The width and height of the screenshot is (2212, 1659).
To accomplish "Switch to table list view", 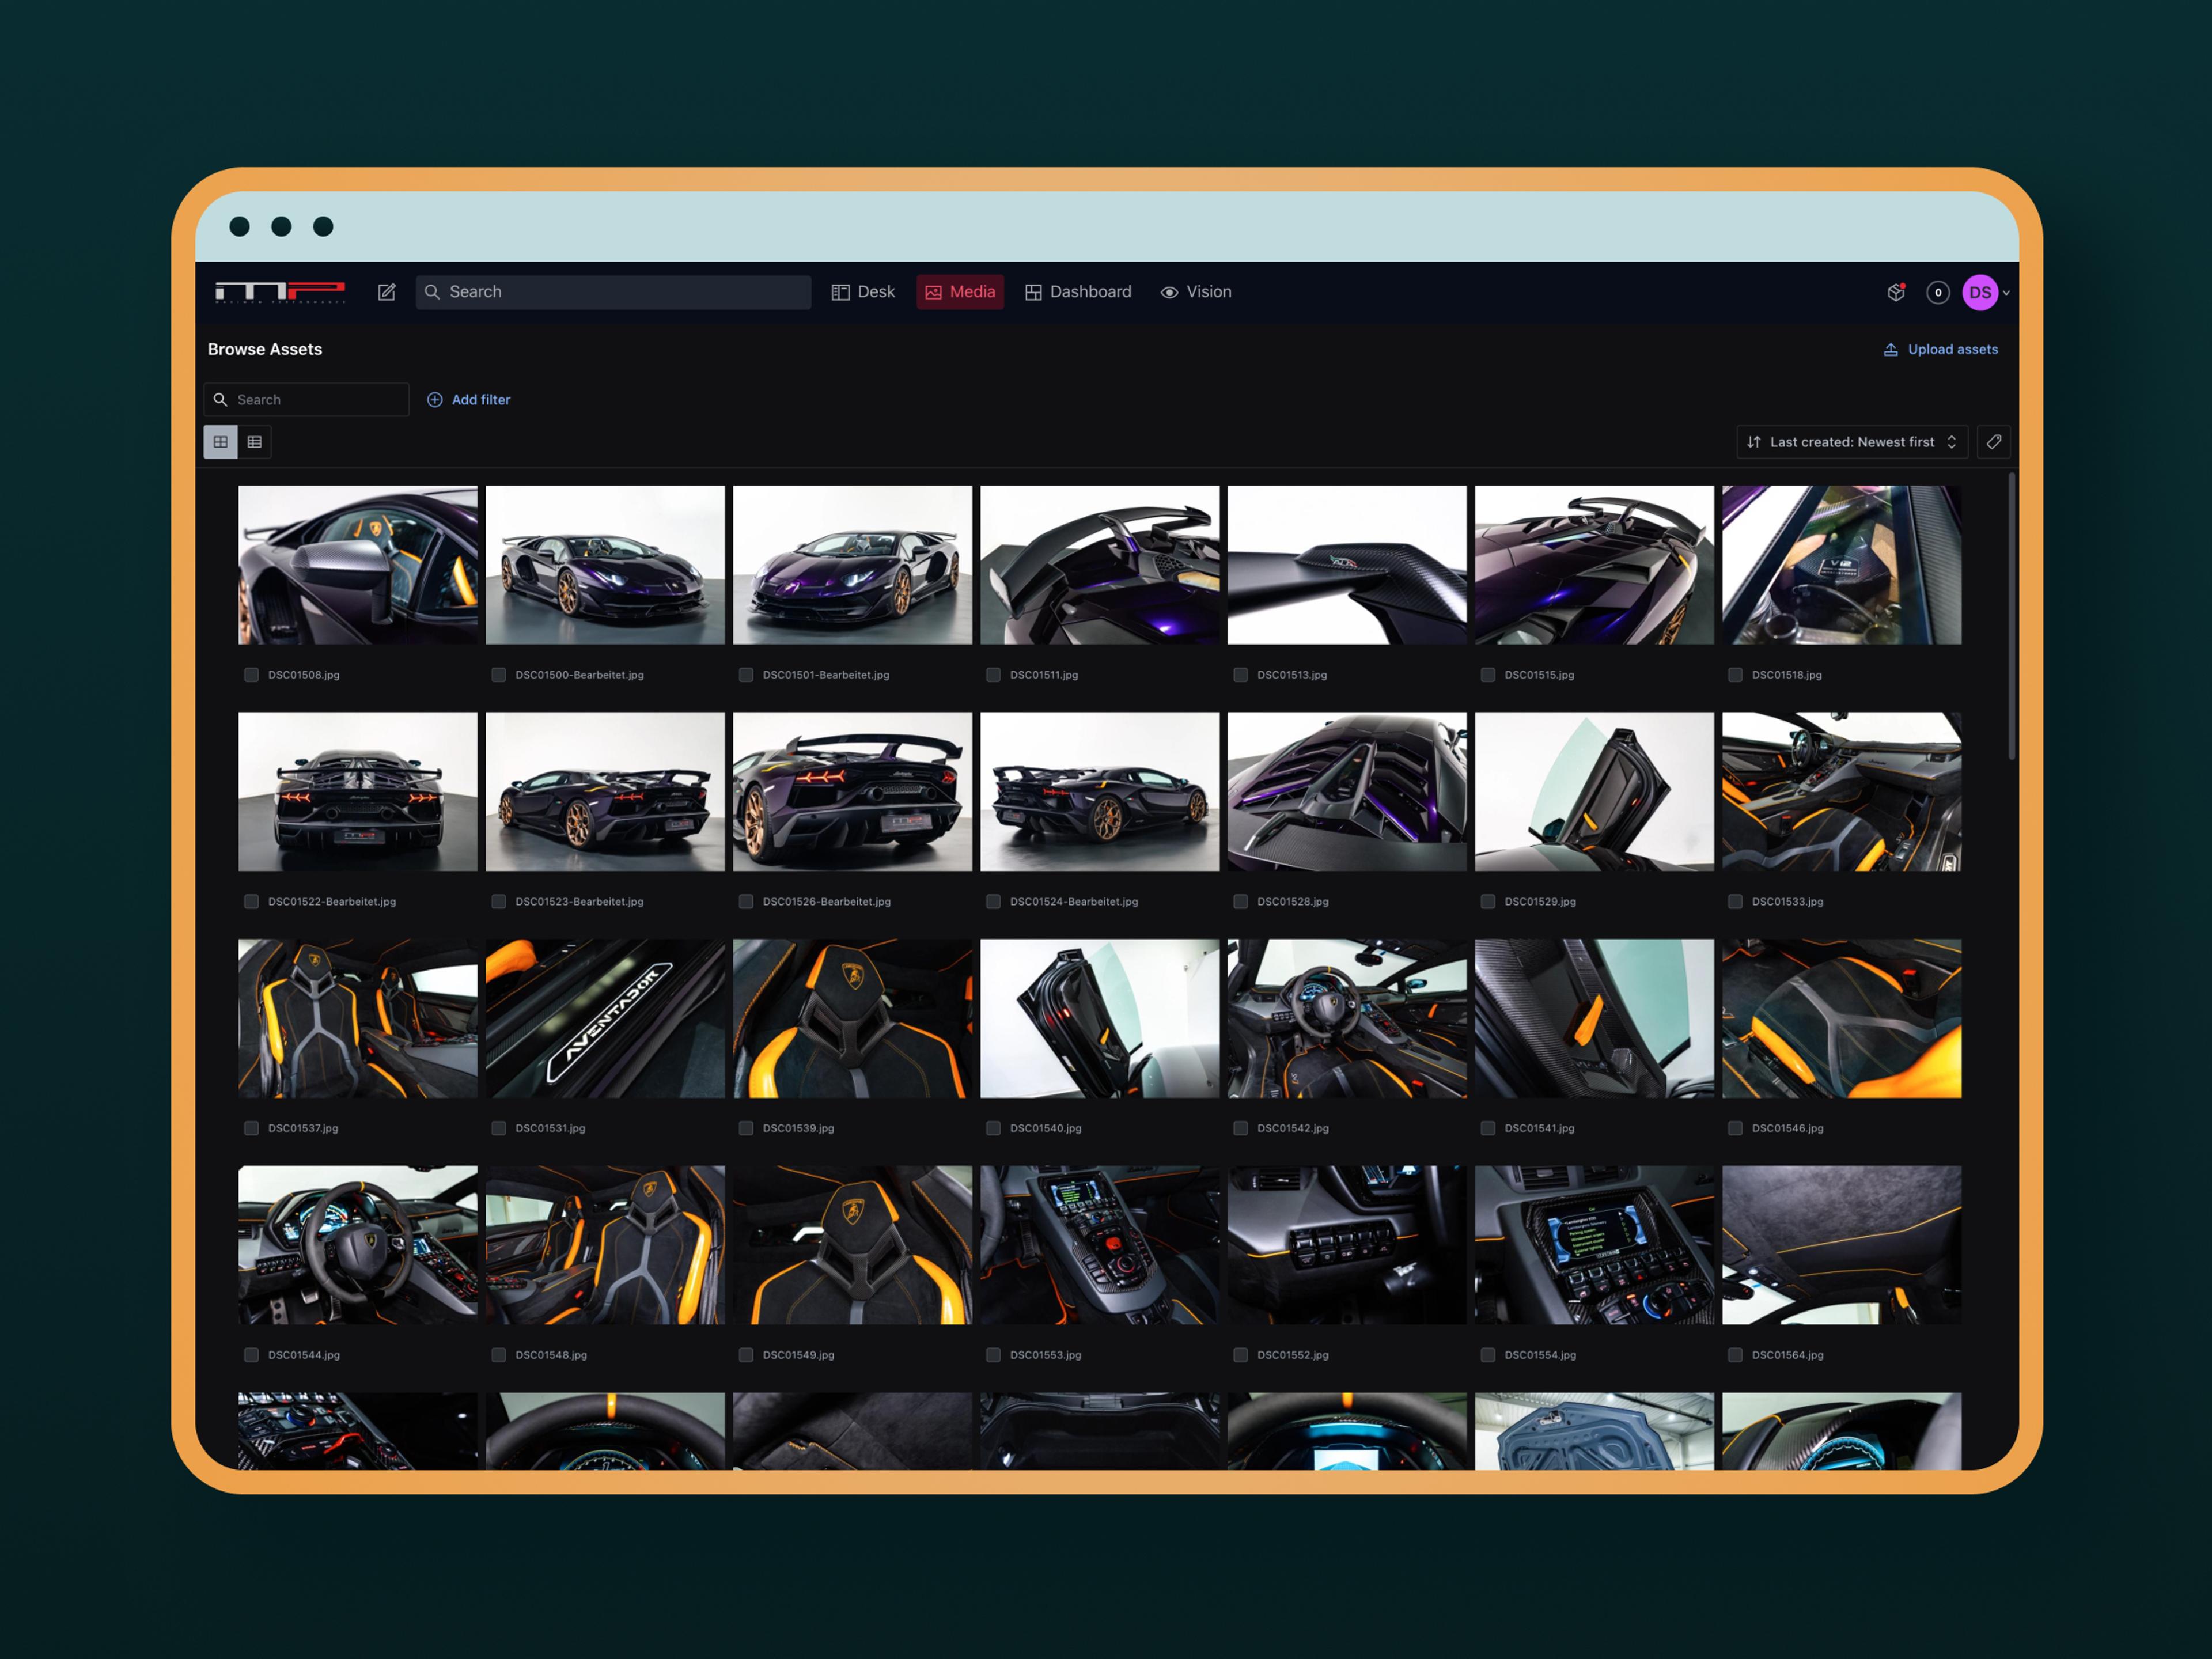I will (255, 442).
